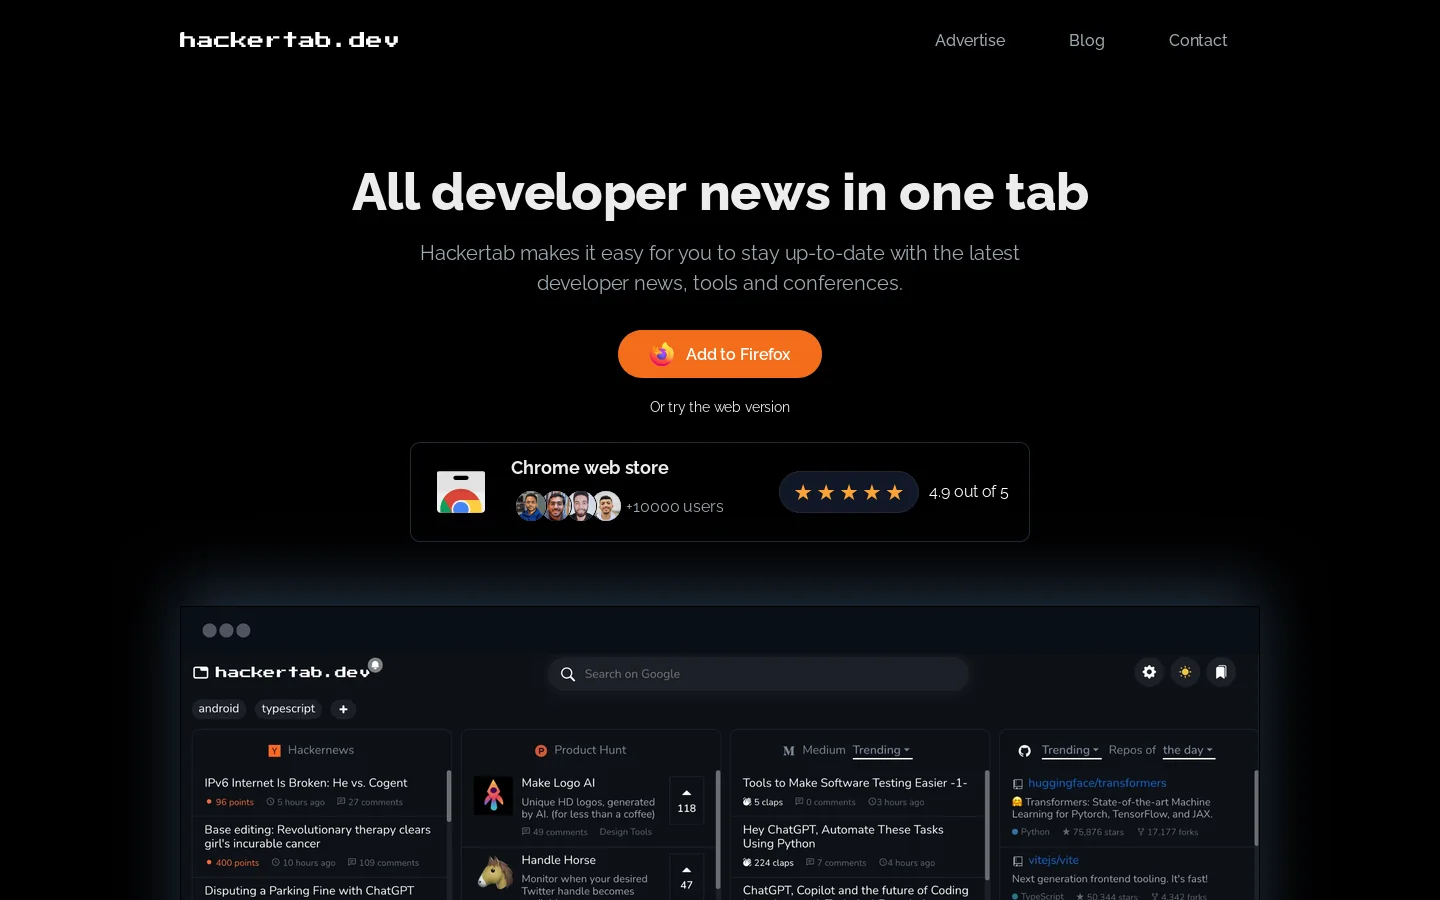The width and height of the screenshot is (1440, 900).
Task: Click '224 claps' on ChatGPT article
Action: (x=768, y=863)
